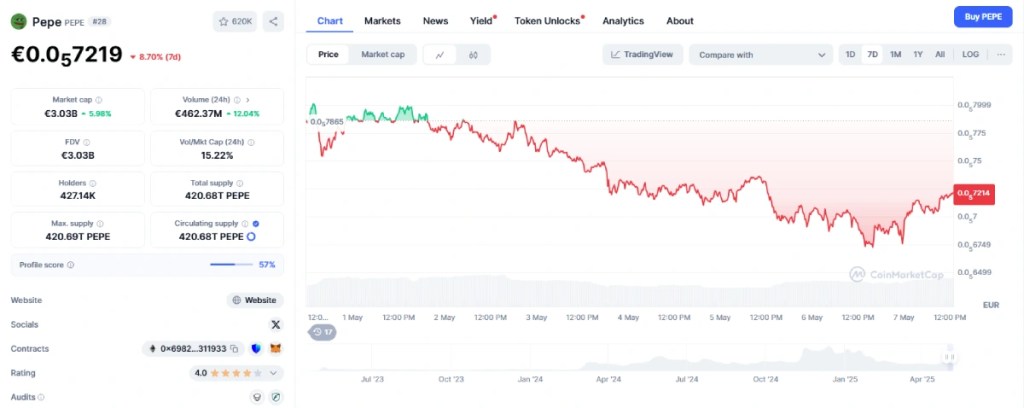Click the share icon beside the watchlist count

274,21
